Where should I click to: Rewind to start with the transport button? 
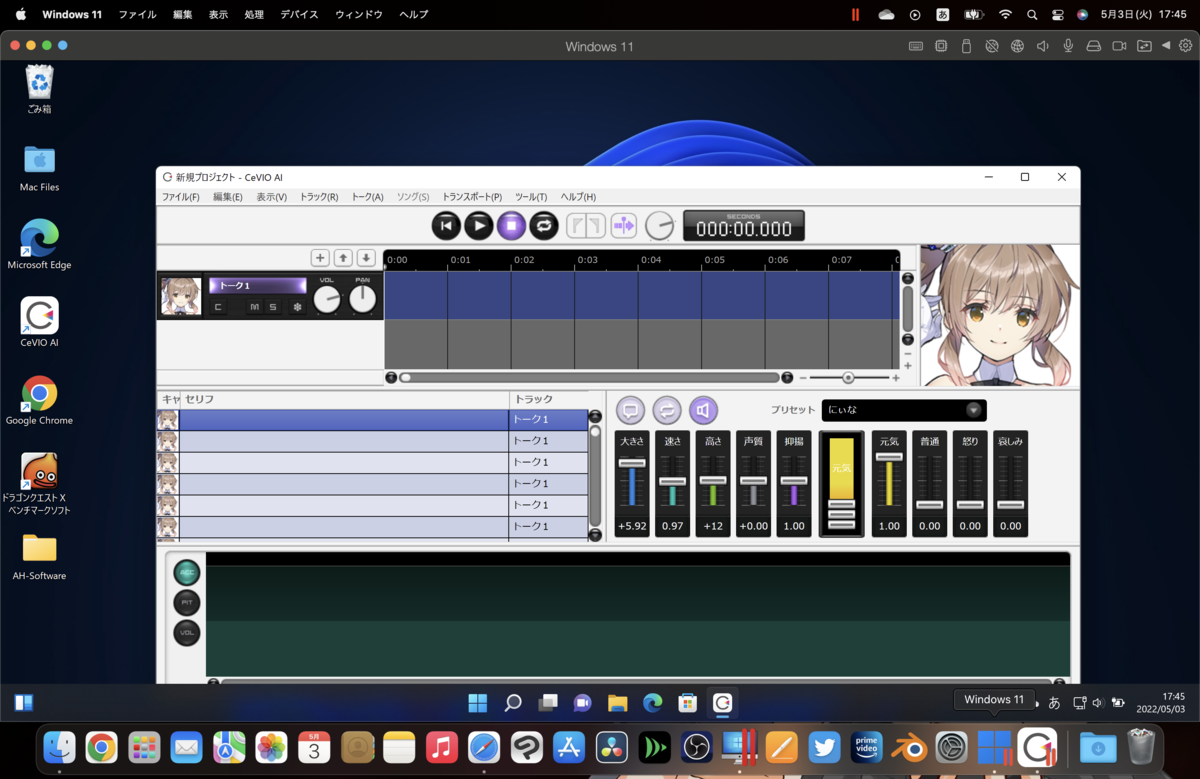(446, 226)
